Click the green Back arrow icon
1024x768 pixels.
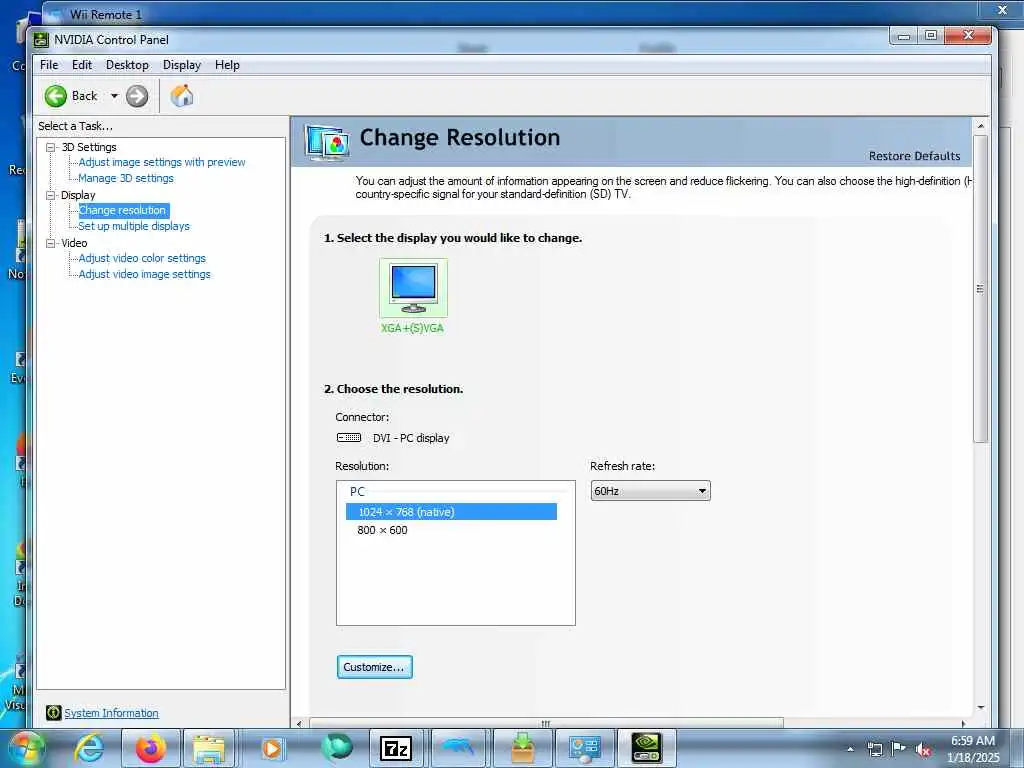[56, 96]
